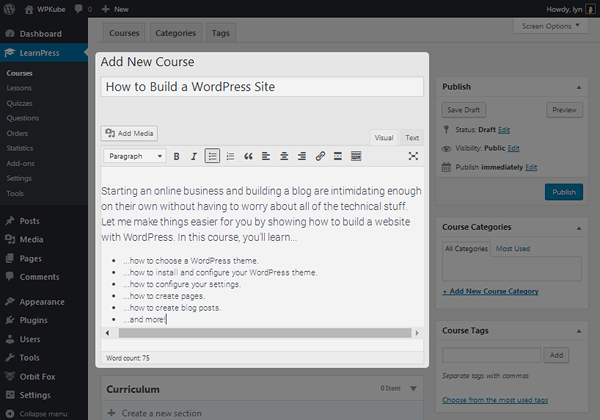Collapse the Course Categories panel
Image resolution: width=600 pixels, height=420 pixels.
(x=582, y=227)
